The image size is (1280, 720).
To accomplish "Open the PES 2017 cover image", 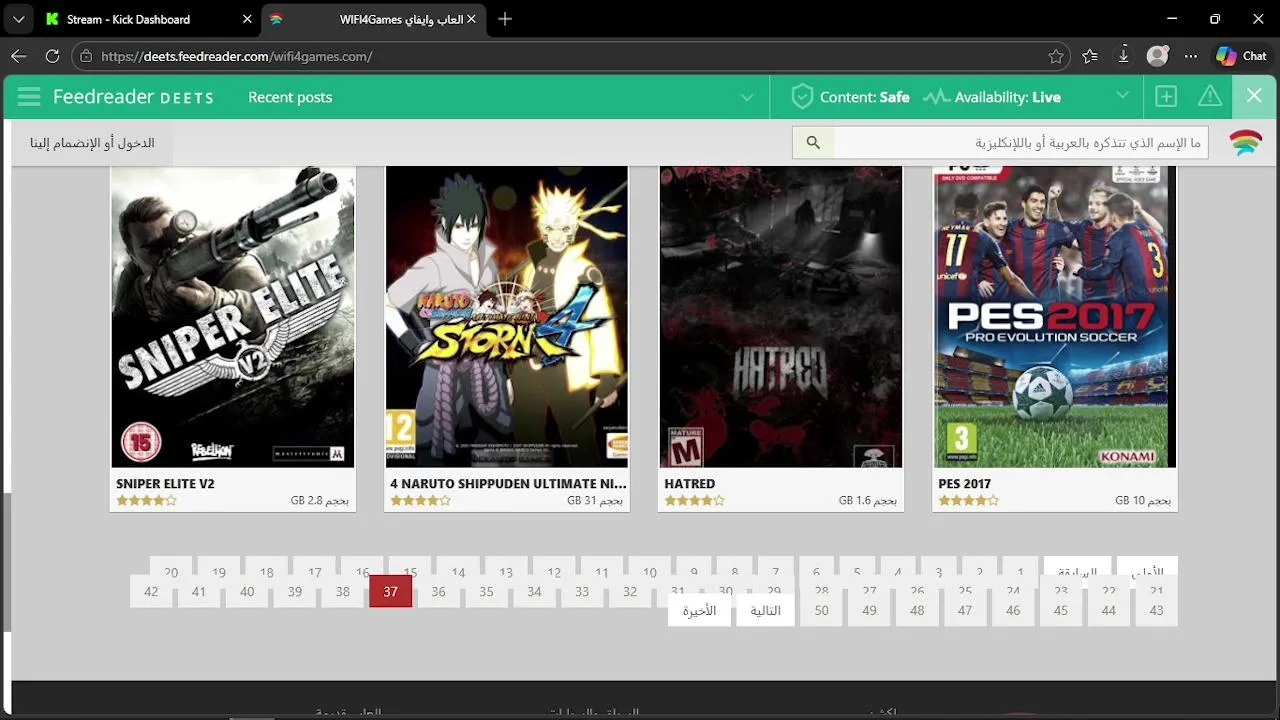I will [1055, 317].
